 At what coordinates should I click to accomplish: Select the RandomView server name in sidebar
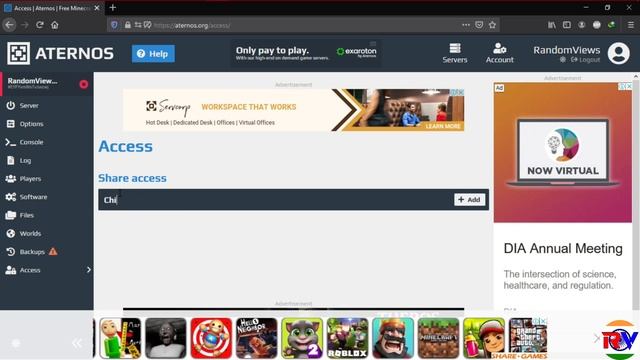pyautogui.click(x=33, y=81)
